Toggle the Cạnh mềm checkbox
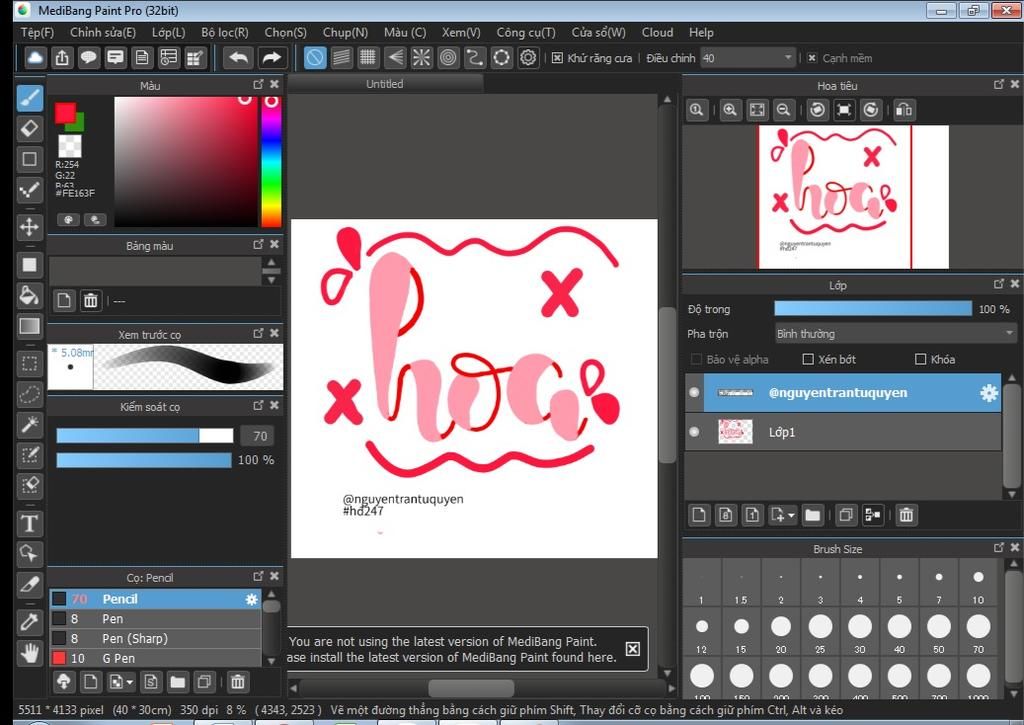Viewport: 1024px width, 725px height. click(x=812, y=58)
